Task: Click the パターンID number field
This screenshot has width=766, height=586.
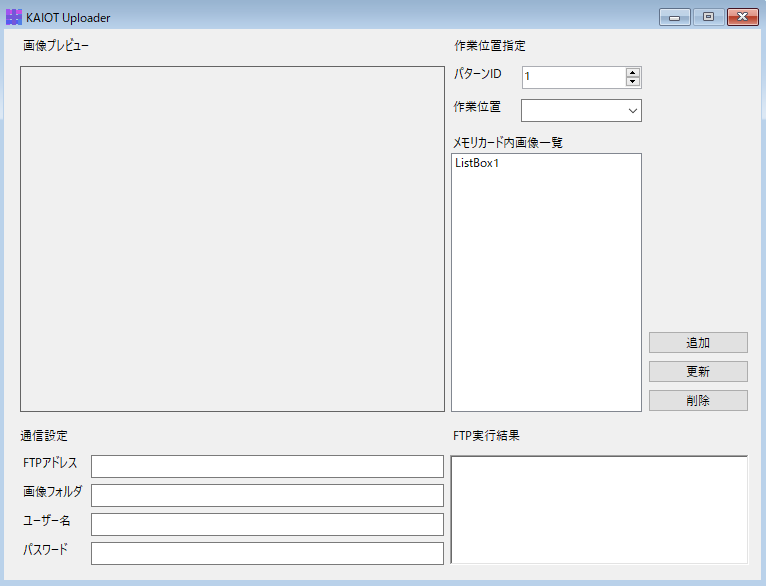Action: [x=572, y=77]
